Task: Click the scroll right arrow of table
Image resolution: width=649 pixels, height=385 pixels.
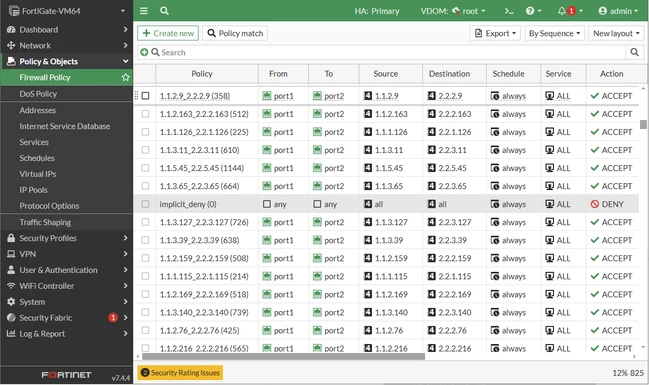Action: click(635, 356)
